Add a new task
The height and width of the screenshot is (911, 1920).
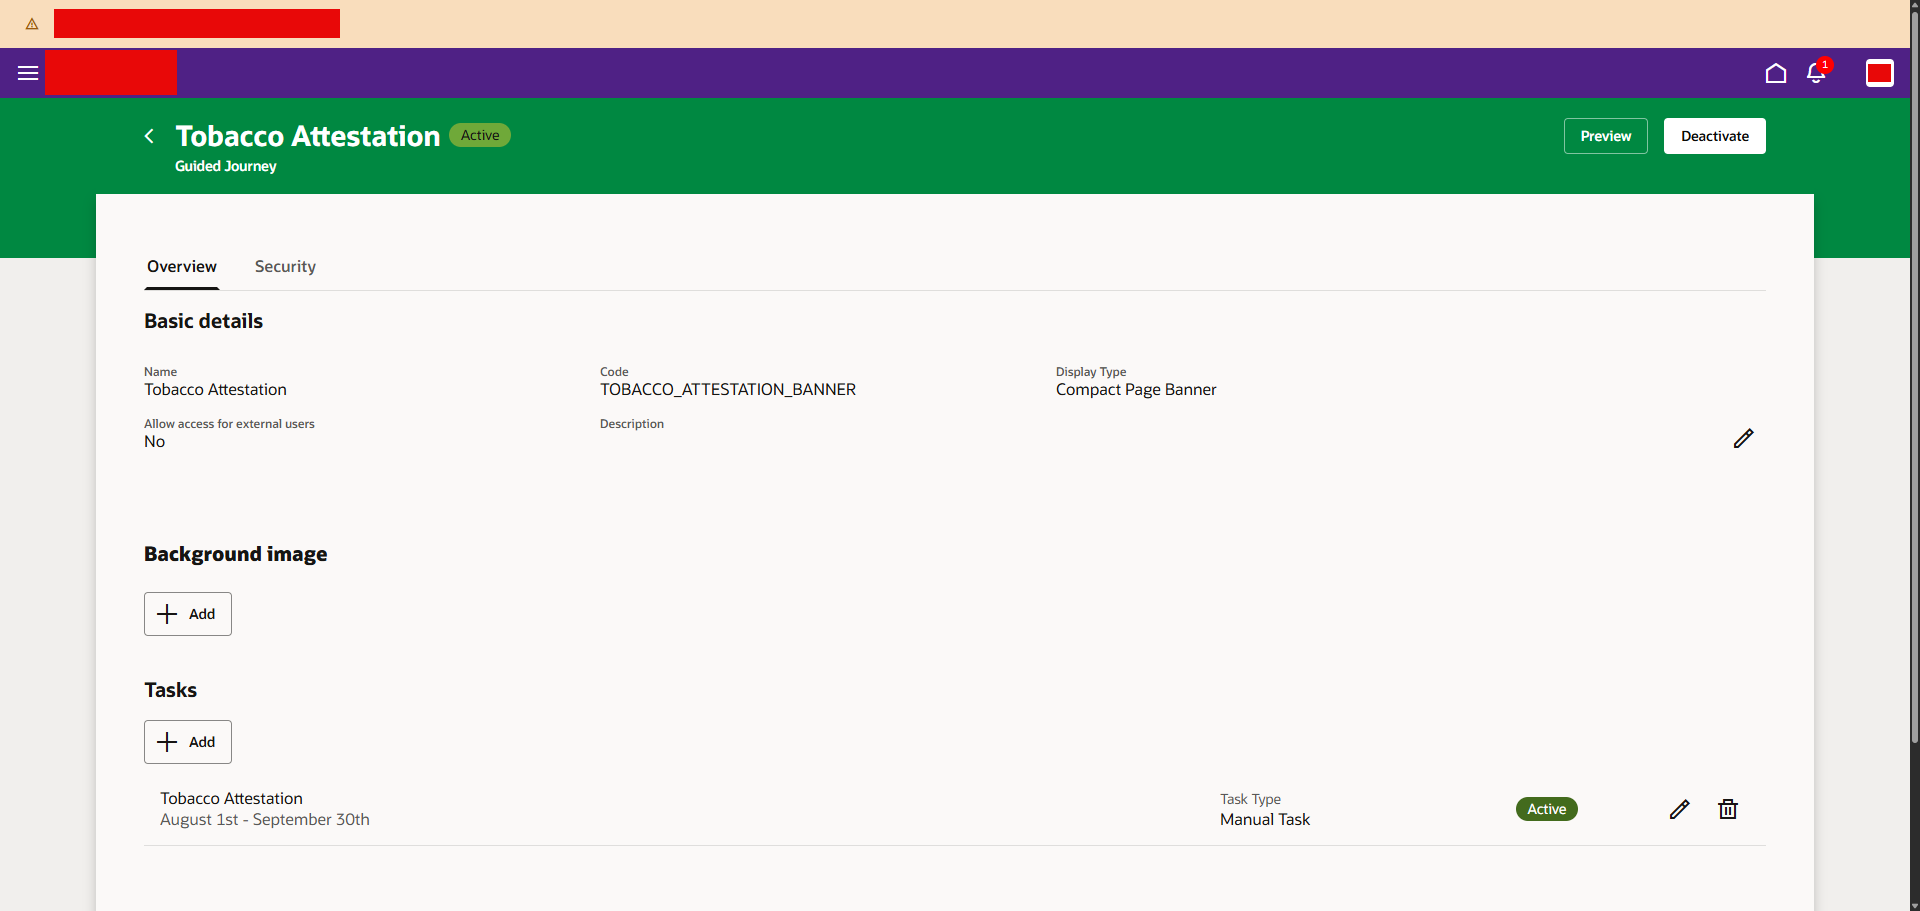coord(188,742)
